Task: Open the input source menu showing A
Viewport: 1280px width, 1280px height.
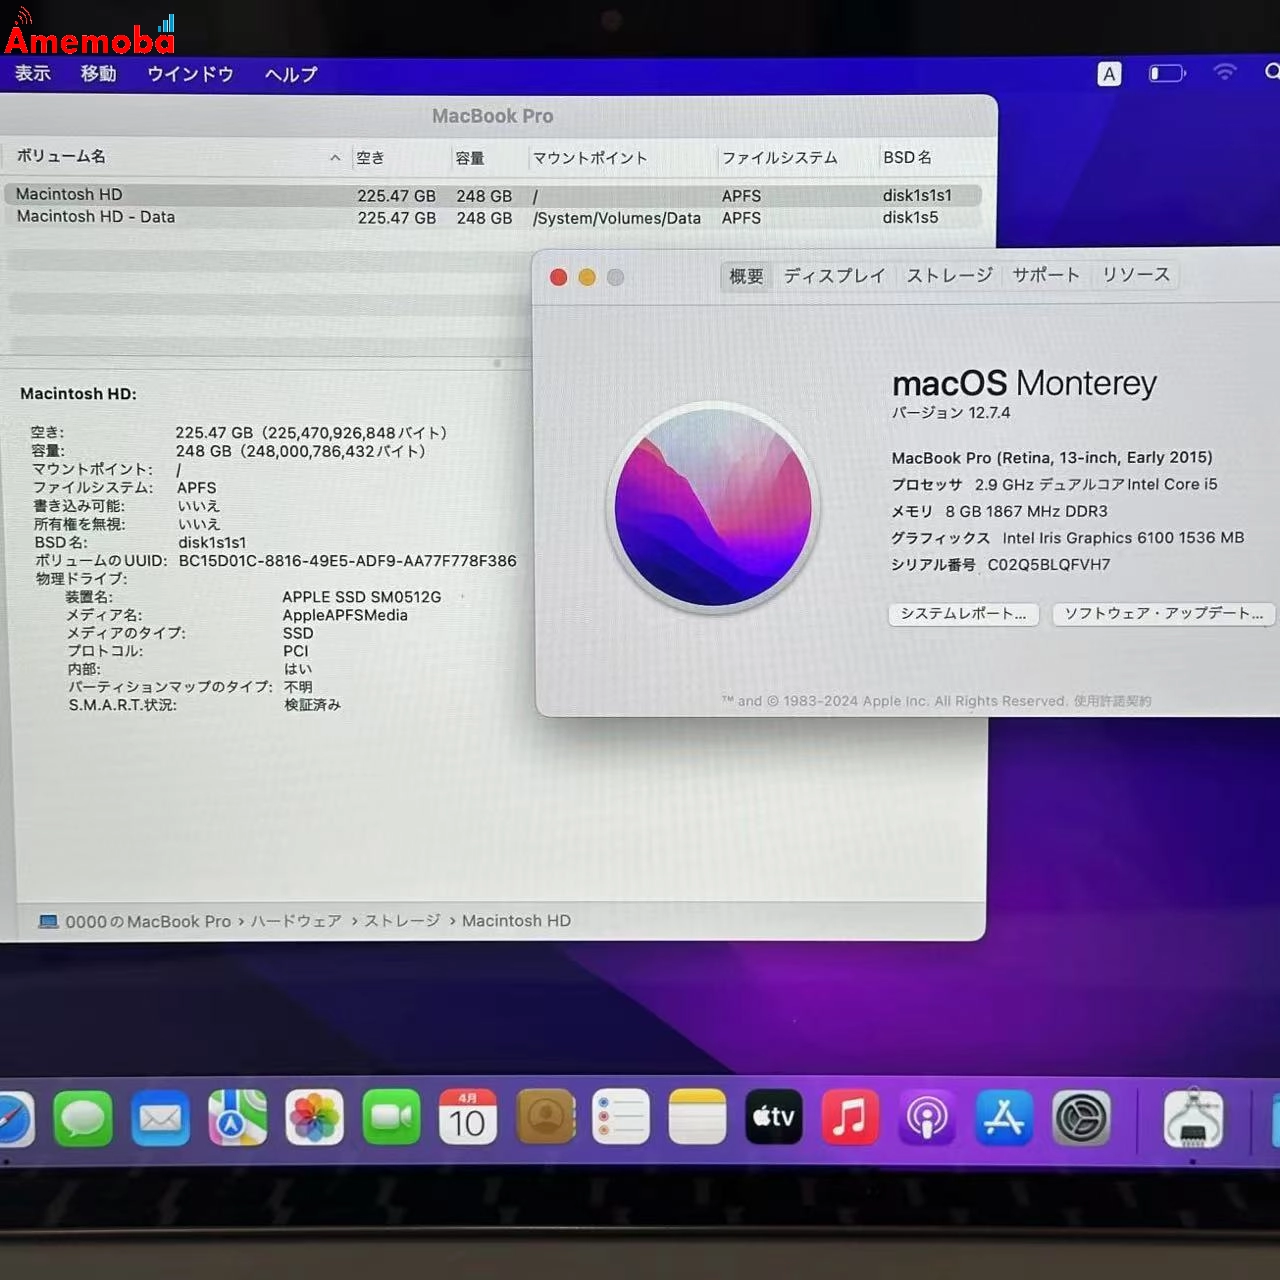Action: [1108, 73]
